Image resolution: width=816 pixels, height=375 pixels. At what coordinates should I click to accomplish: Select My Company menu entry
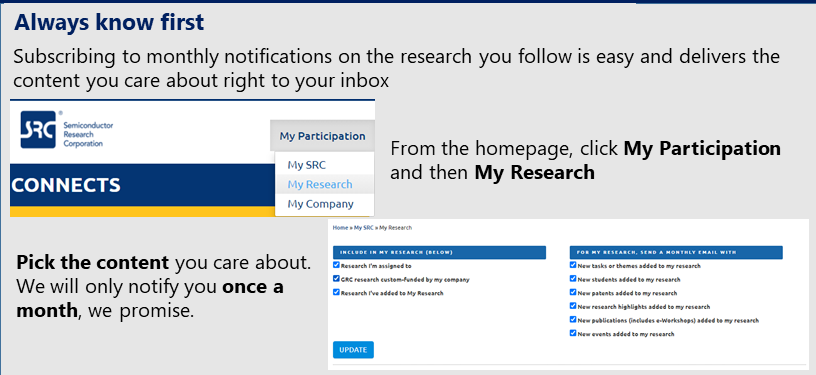click(320, 204)
